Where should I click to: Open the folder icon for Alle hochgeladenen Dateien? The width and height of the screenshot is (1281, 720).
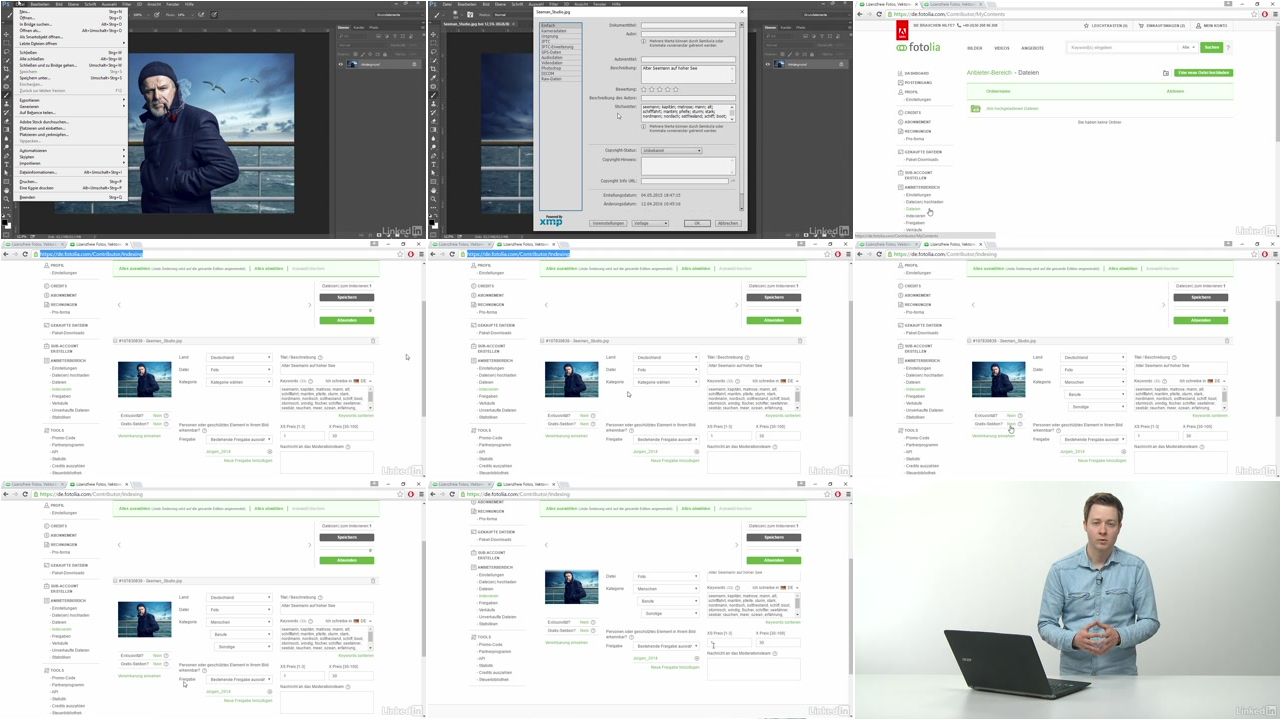pos(975,108)
